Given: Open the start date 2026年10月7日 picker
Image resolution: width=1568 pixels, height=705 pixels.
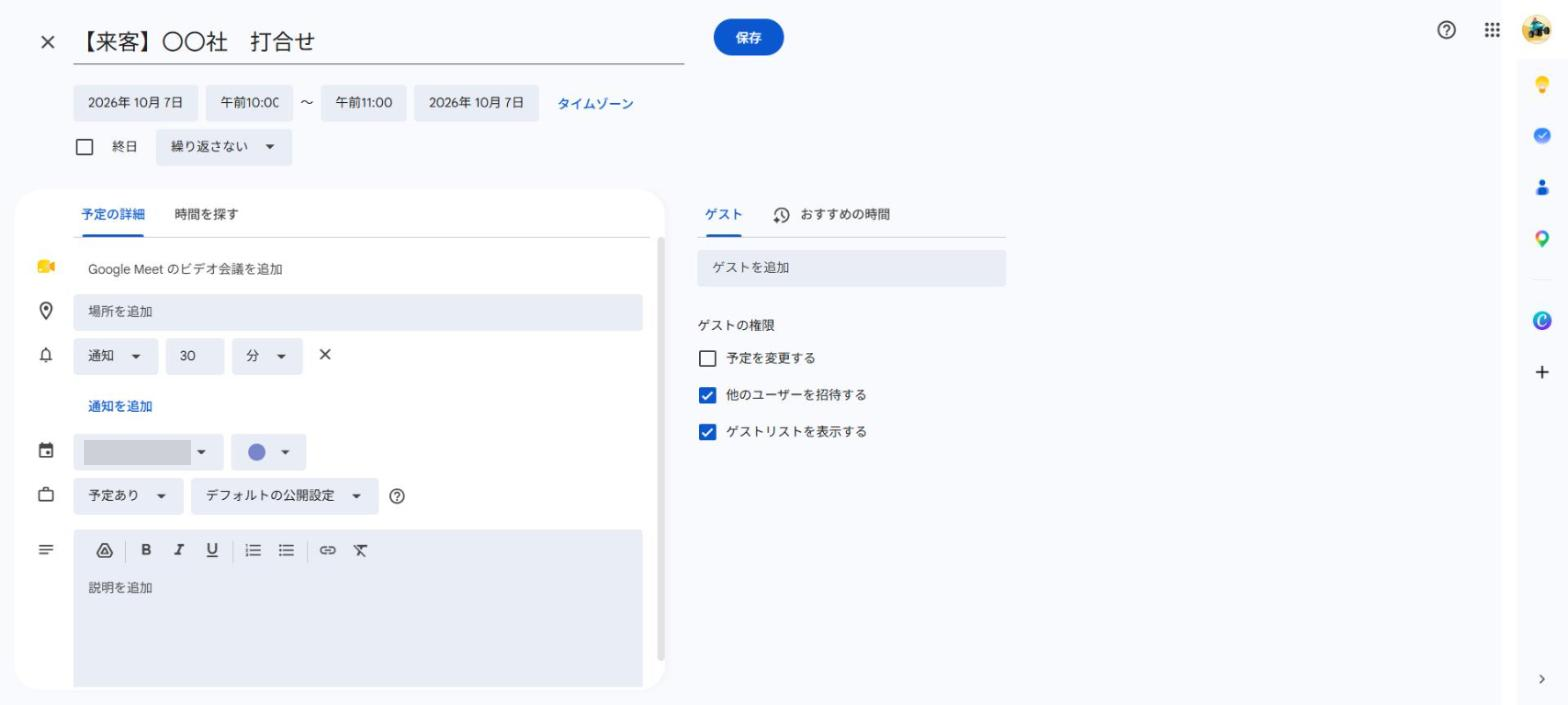Looking at the screenshot, I should (x=136, y=103).
